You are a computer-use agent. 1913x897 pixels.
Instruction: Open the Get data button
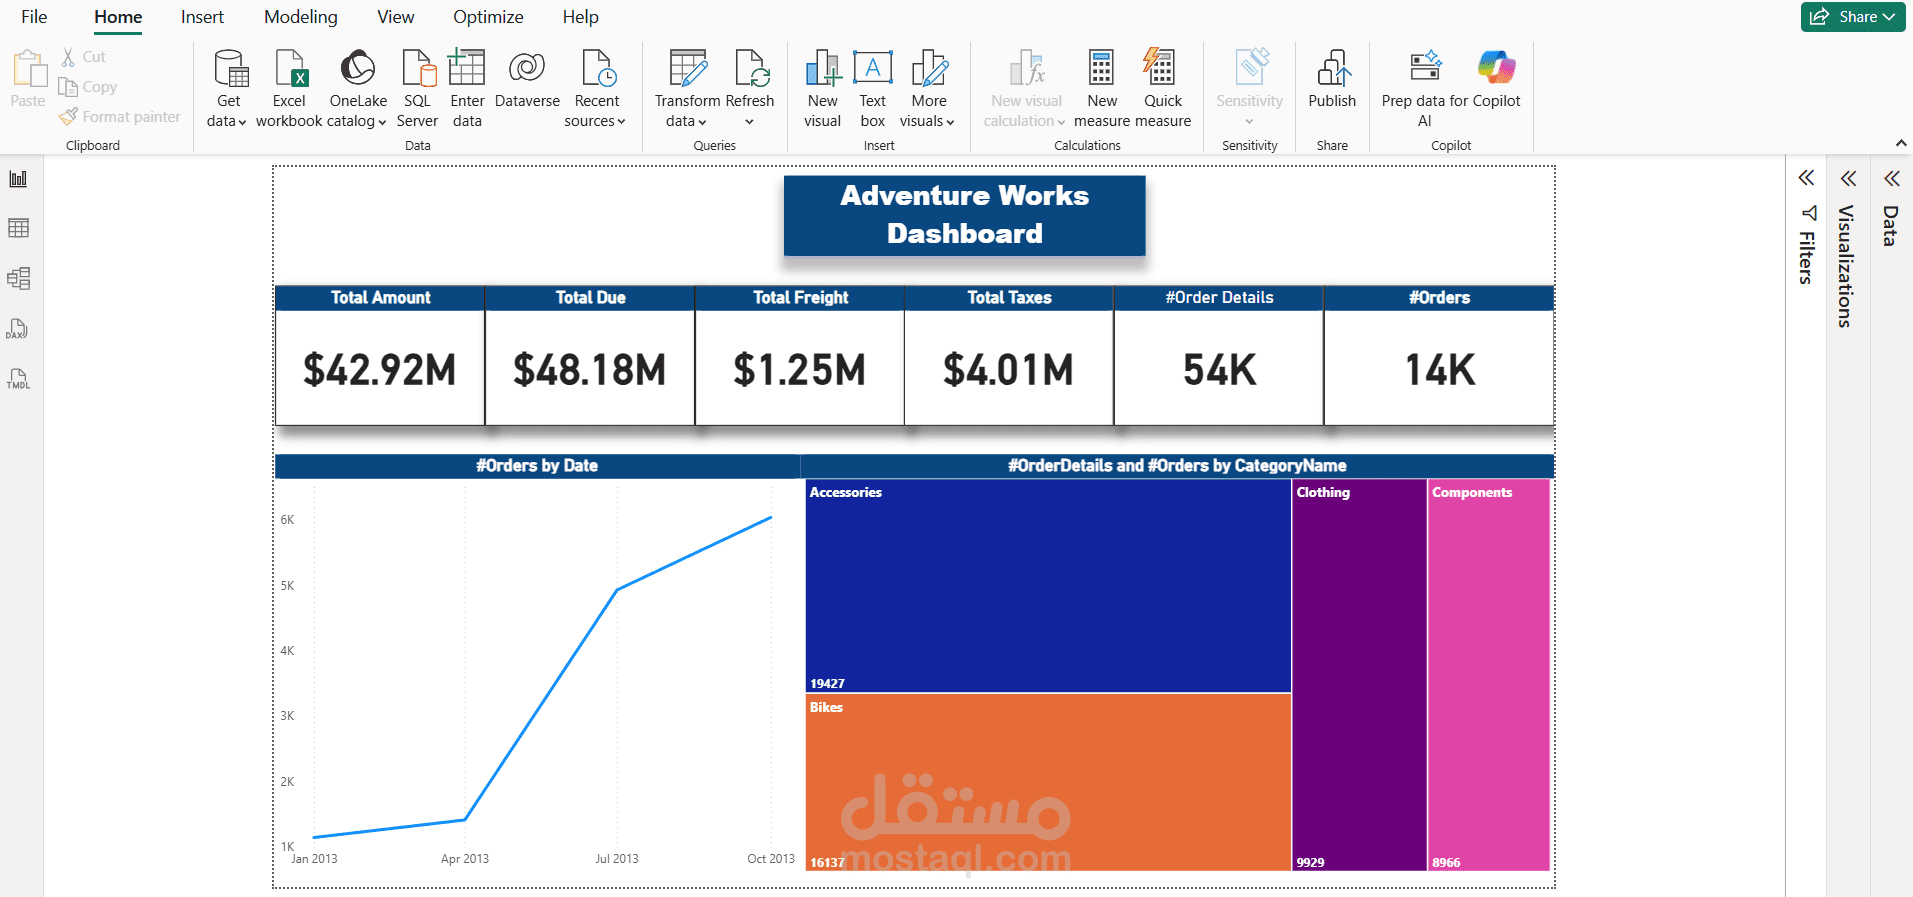229,88
